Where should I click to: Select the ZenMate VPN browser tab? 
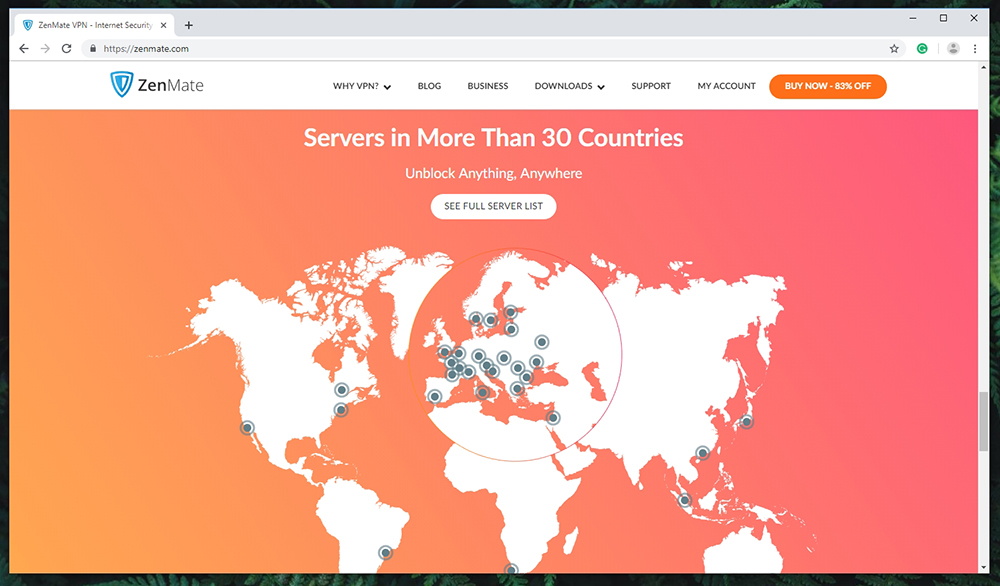point(94,26)
